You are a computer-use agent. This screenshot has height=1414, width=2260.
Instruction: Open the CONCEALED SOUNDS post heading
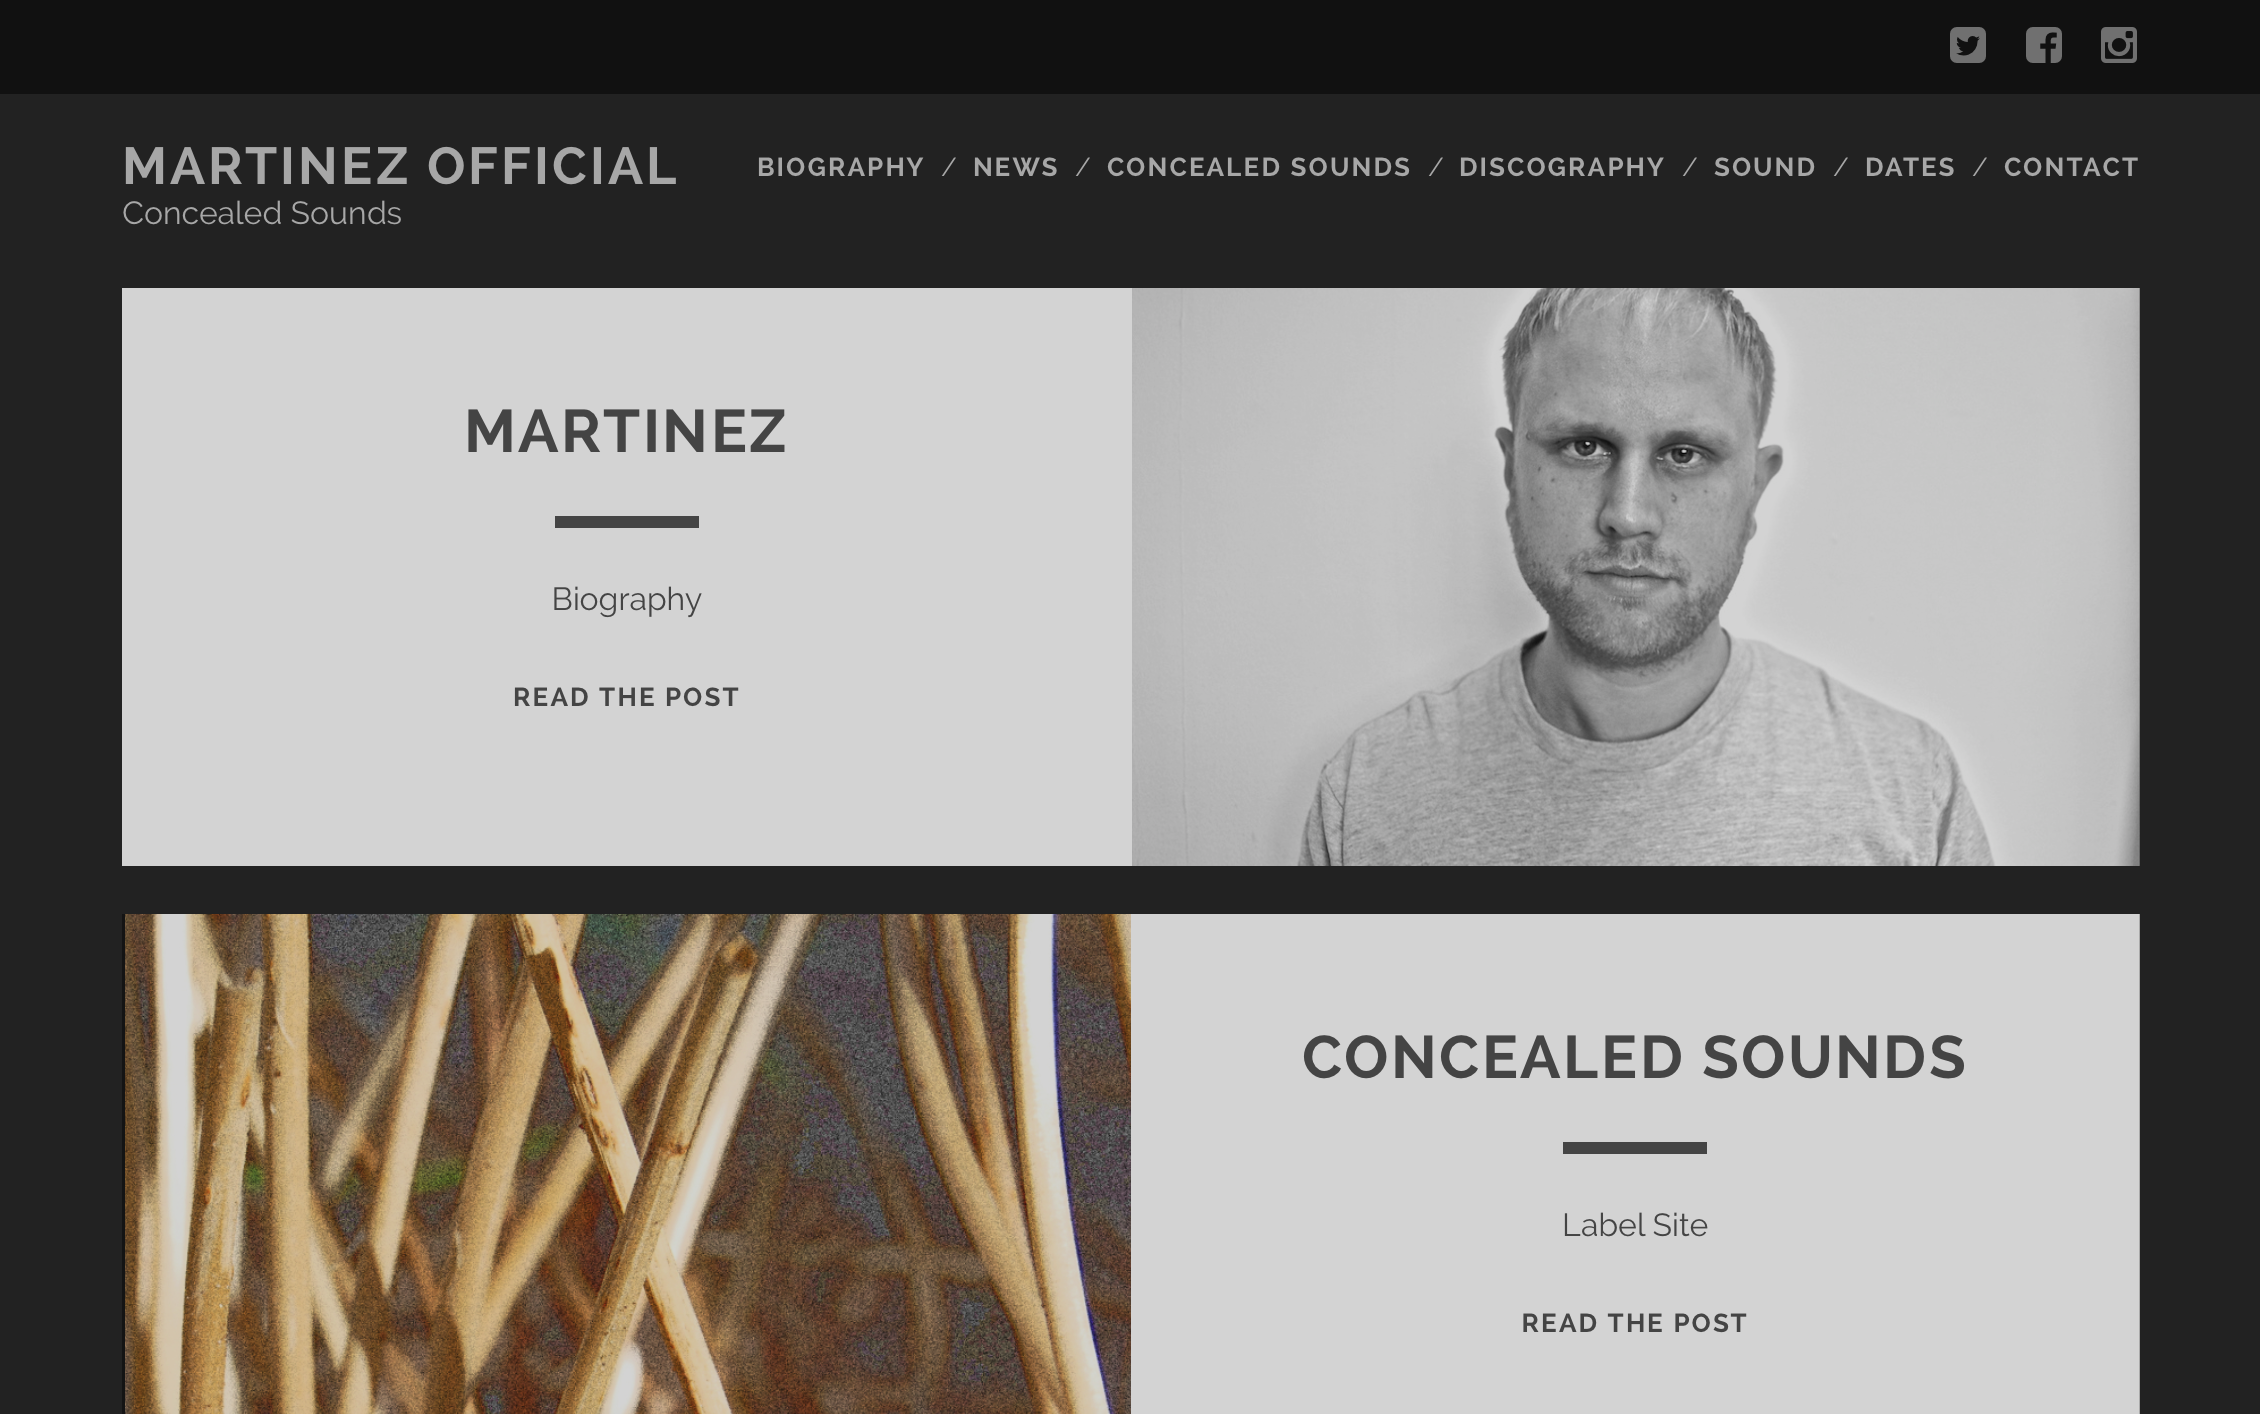coord(1634,1058)
